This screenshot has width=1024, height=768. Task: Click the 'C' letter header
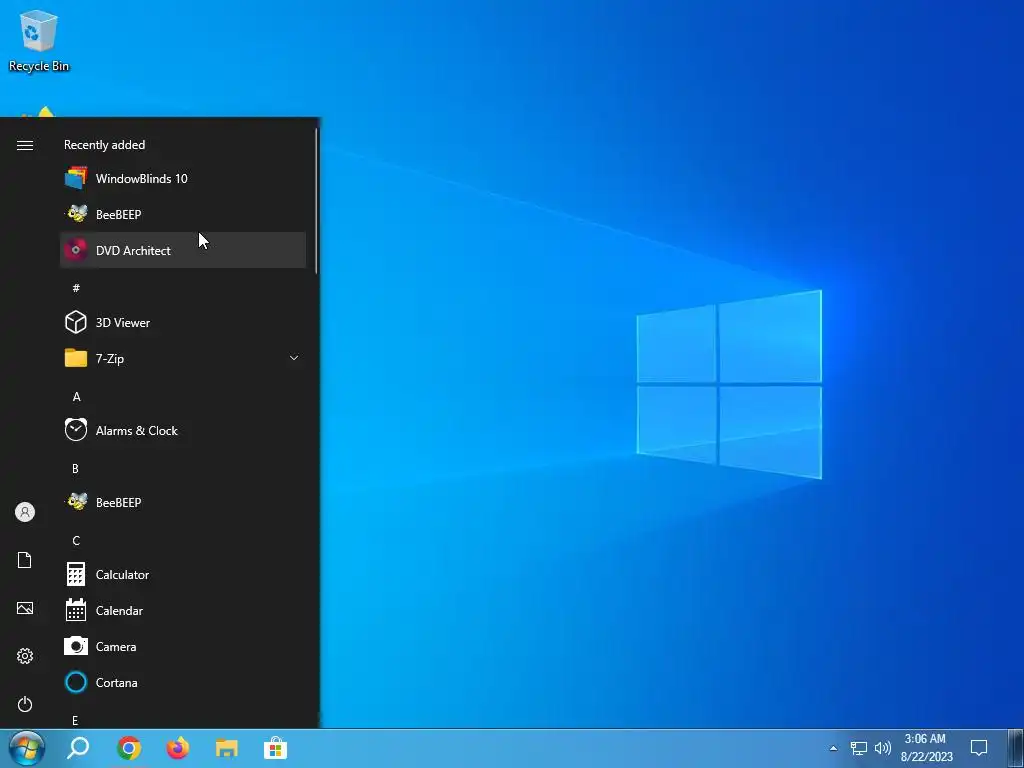[76, 541]
